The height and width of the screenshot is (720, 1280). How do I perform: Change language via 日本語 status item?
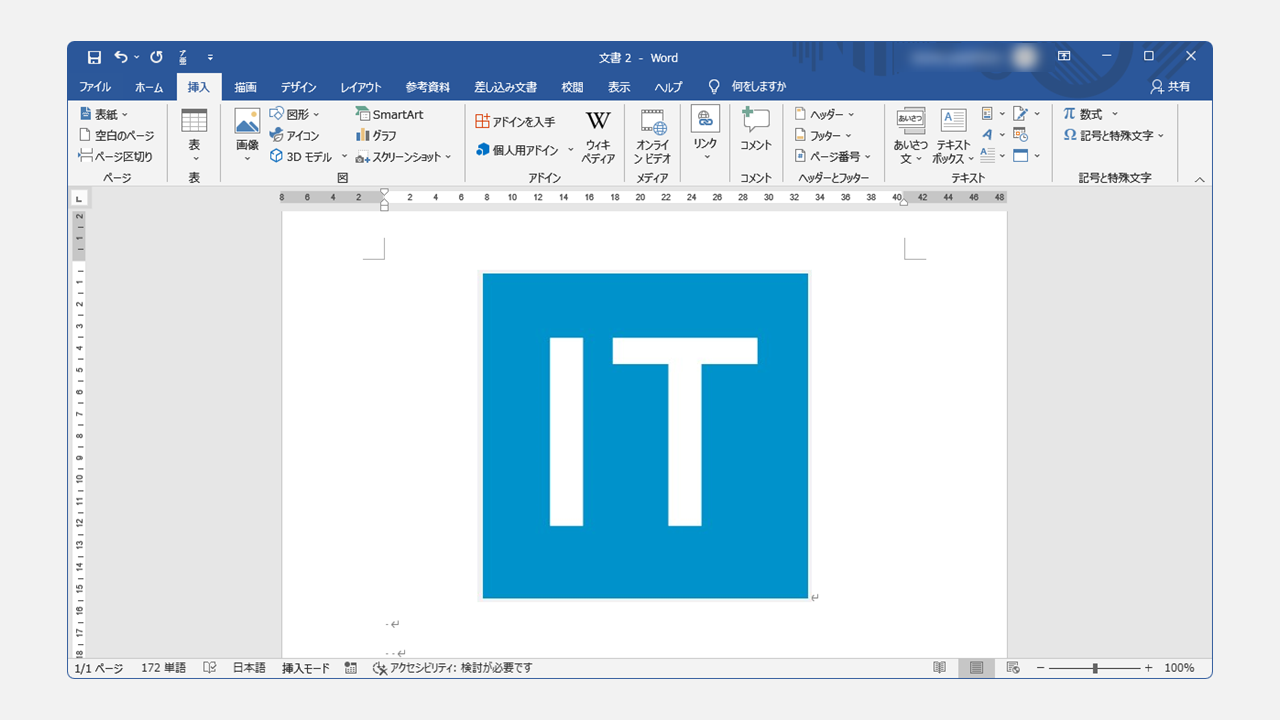249,668
